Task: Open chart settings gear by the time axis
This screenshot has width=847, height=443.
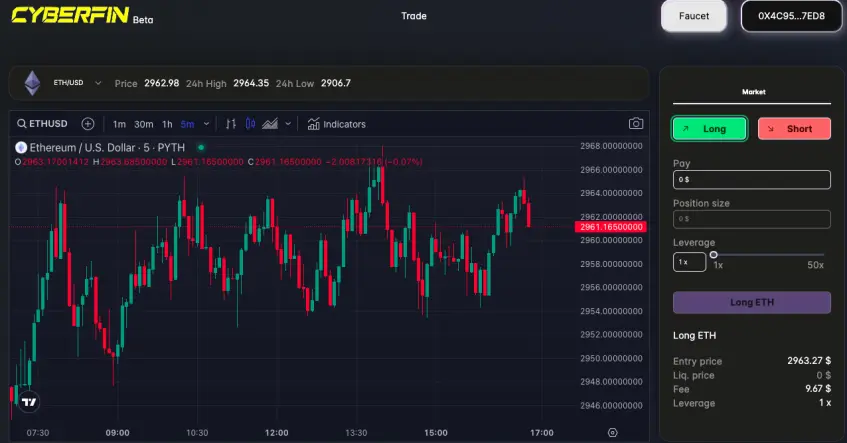Action: [612, 432]
